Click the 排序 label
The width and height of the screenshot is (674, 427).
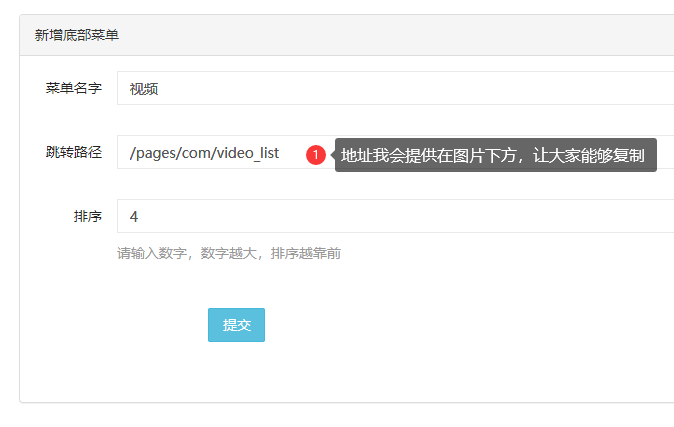88,216
